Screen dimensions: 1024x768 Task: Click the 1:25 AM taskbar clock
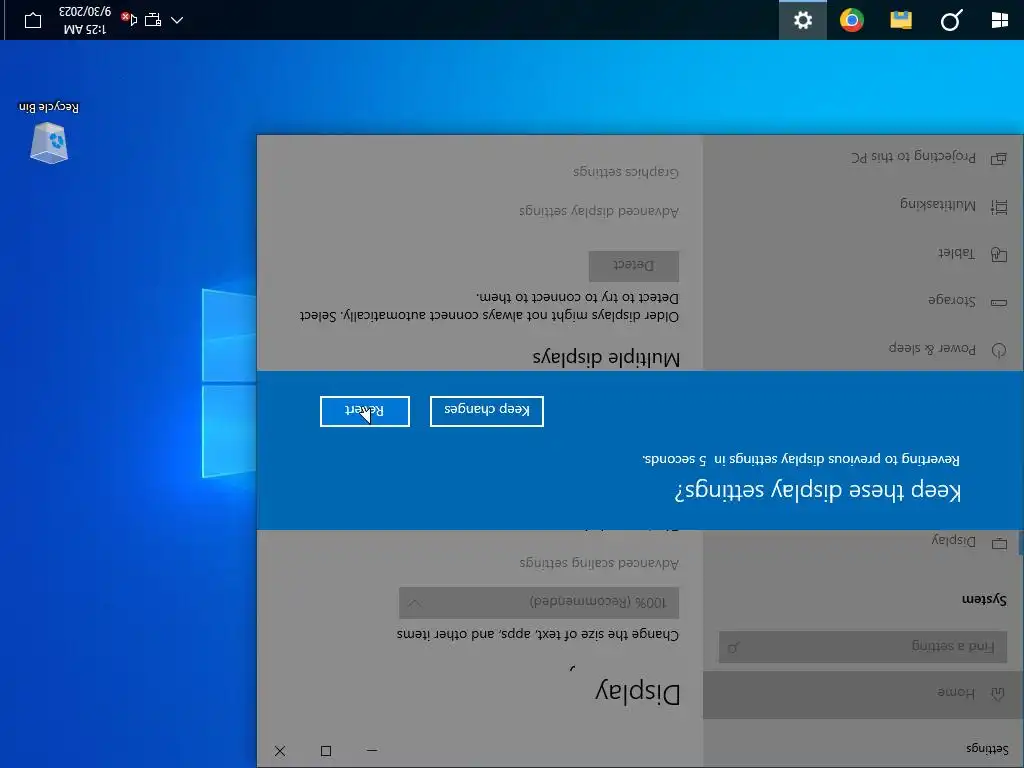coord(85,20)
